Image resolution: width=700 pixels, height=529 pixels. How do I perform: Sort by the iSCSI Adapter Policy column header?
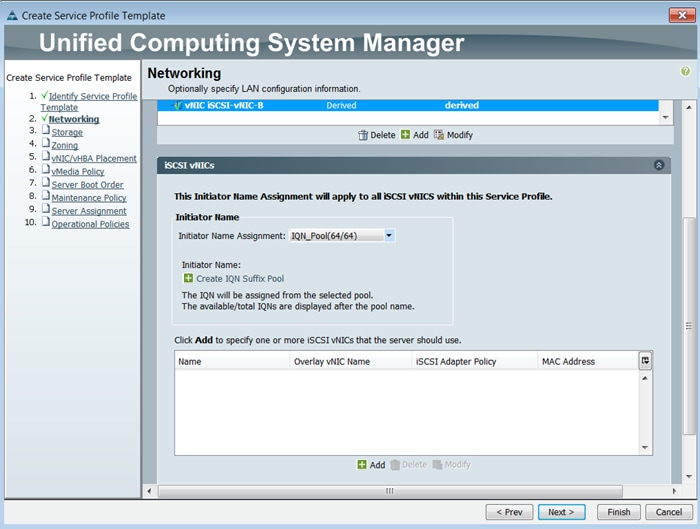tap(475, 361)
